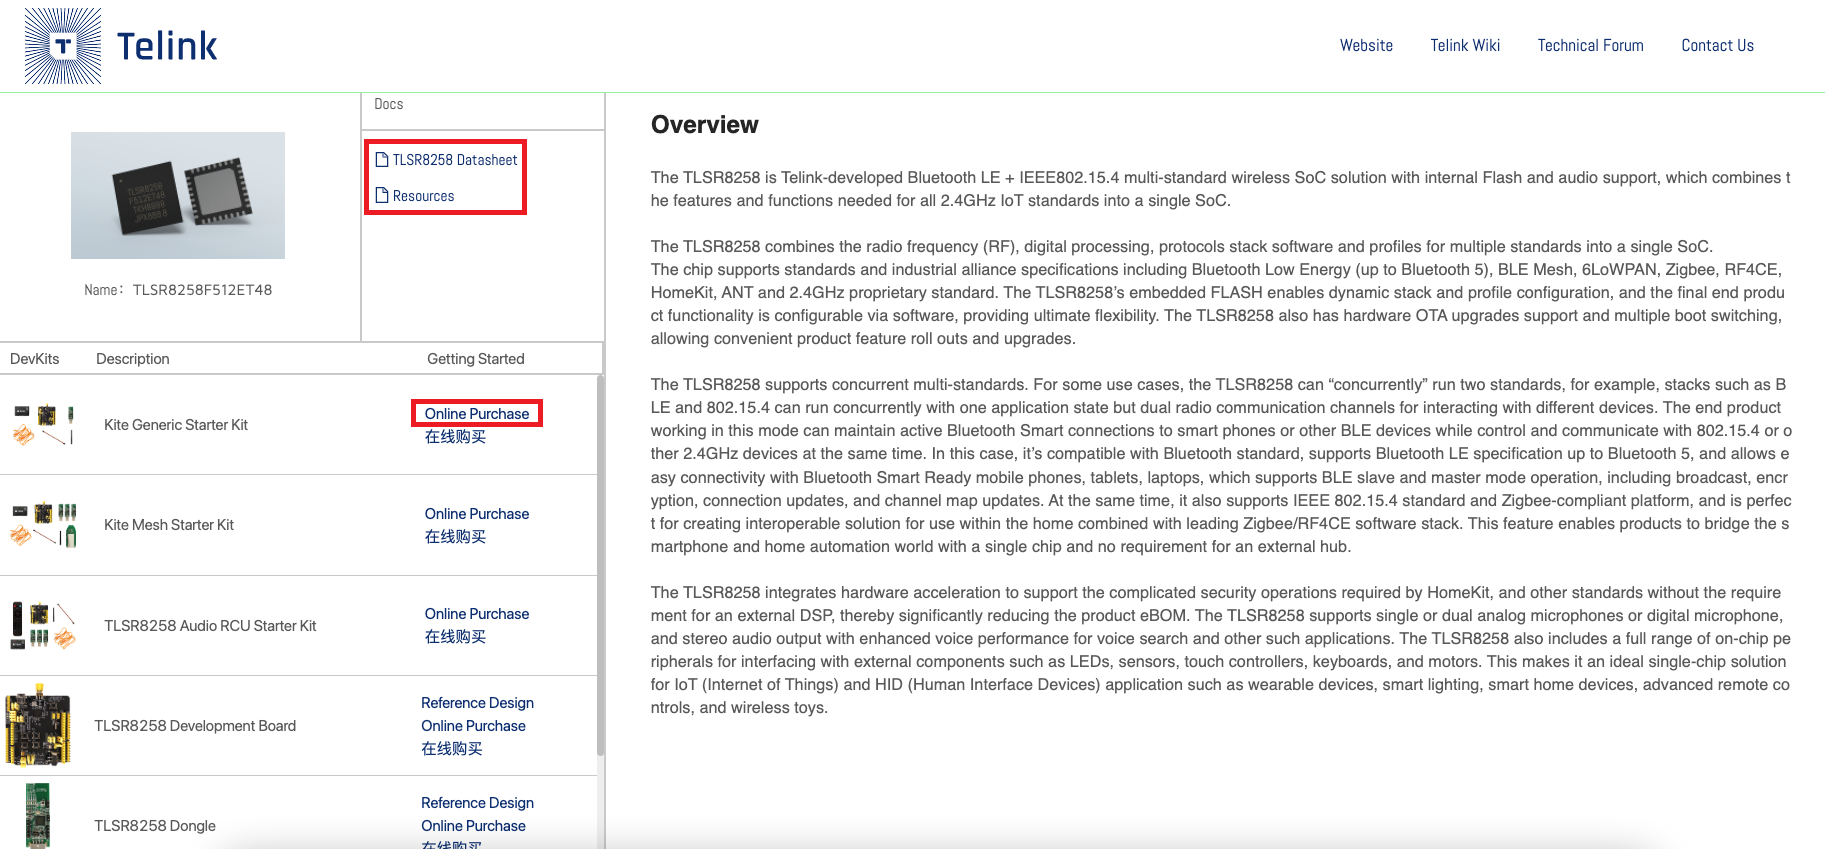The width and height of the screenshot is (1825, 849).
Task: View the TLSR8258 chip product image
Action: [x=178, y=196]
